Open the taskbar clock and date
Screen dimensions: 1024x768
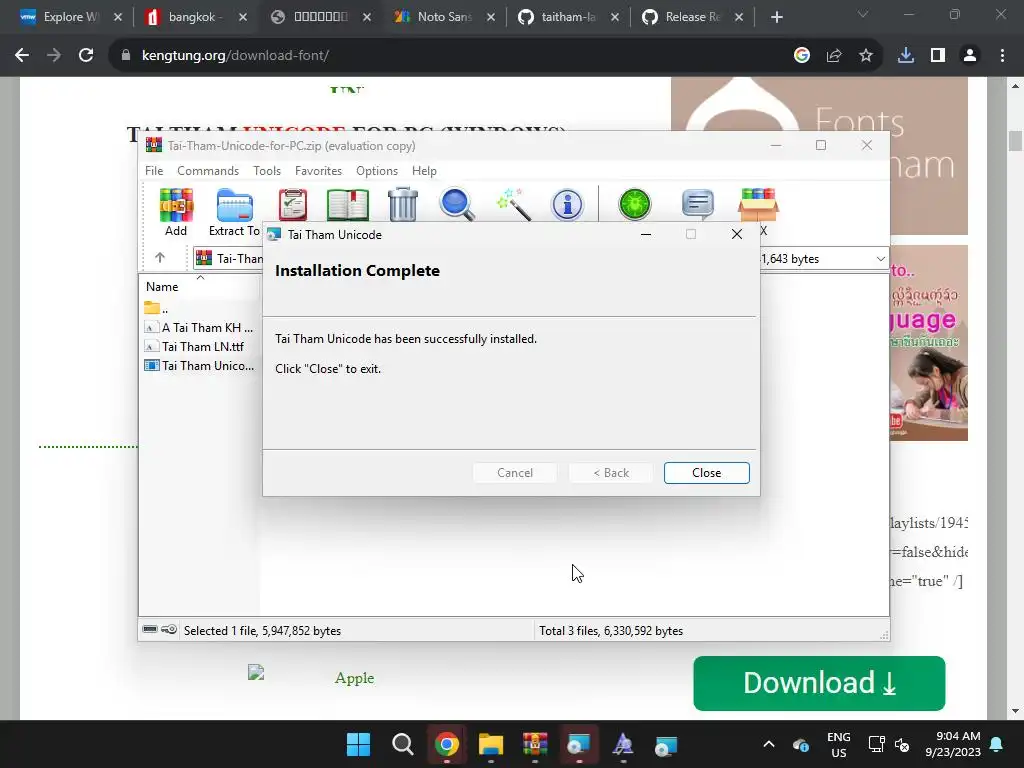(x=953, y=744)
